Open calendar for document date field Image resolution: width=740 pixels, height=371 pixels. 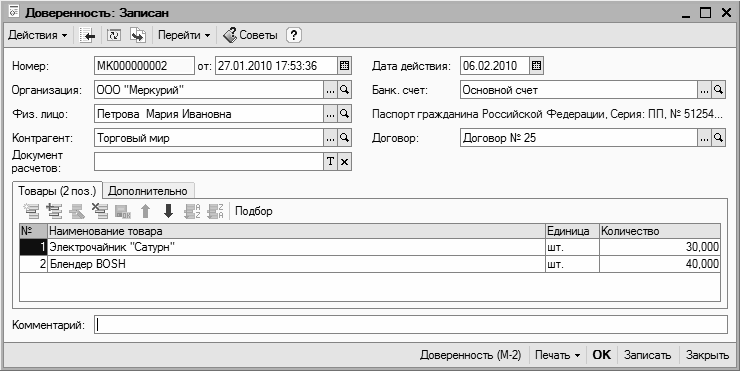(345, 66)
